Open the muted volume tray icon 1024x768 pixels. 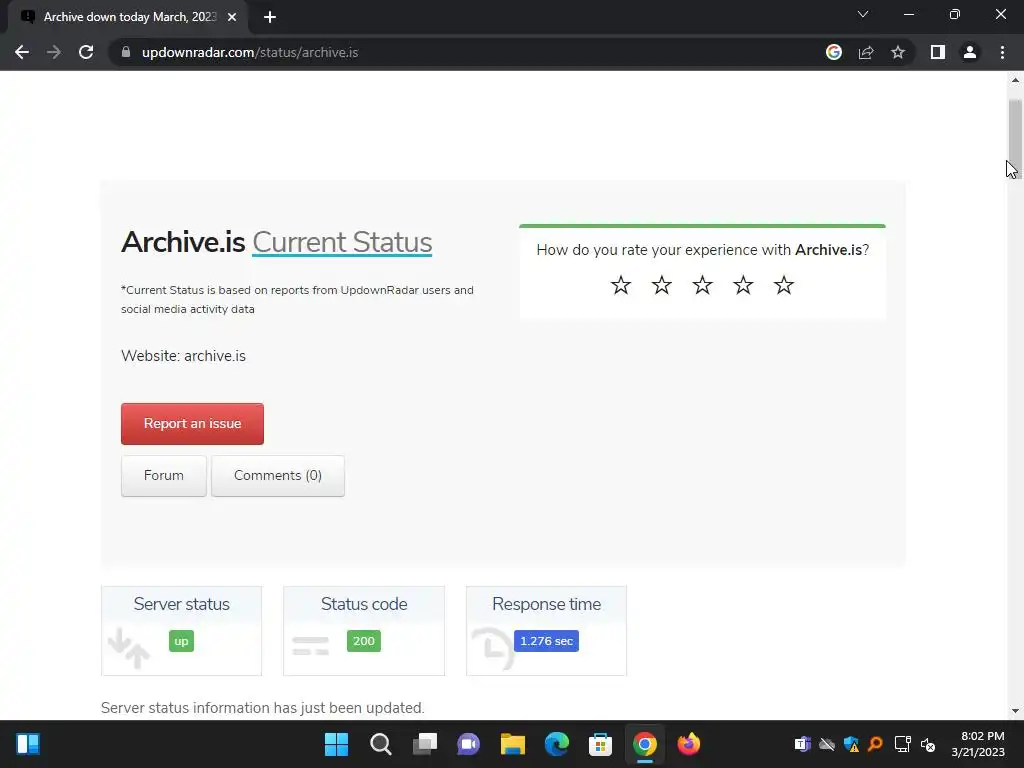click(928, 744)
